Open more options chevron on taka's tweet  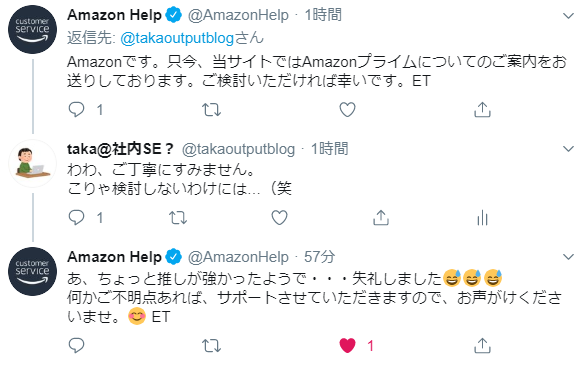click(568, 149)
